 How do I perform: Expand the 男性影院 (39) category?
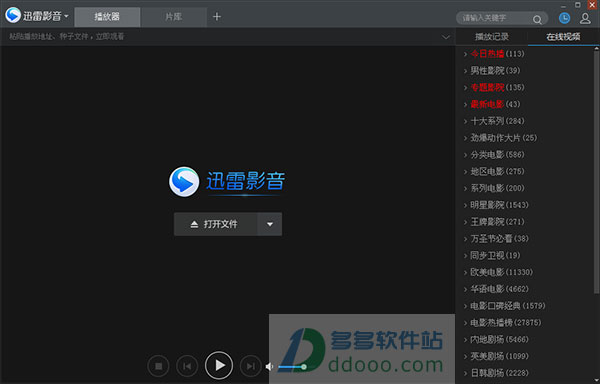491,71
